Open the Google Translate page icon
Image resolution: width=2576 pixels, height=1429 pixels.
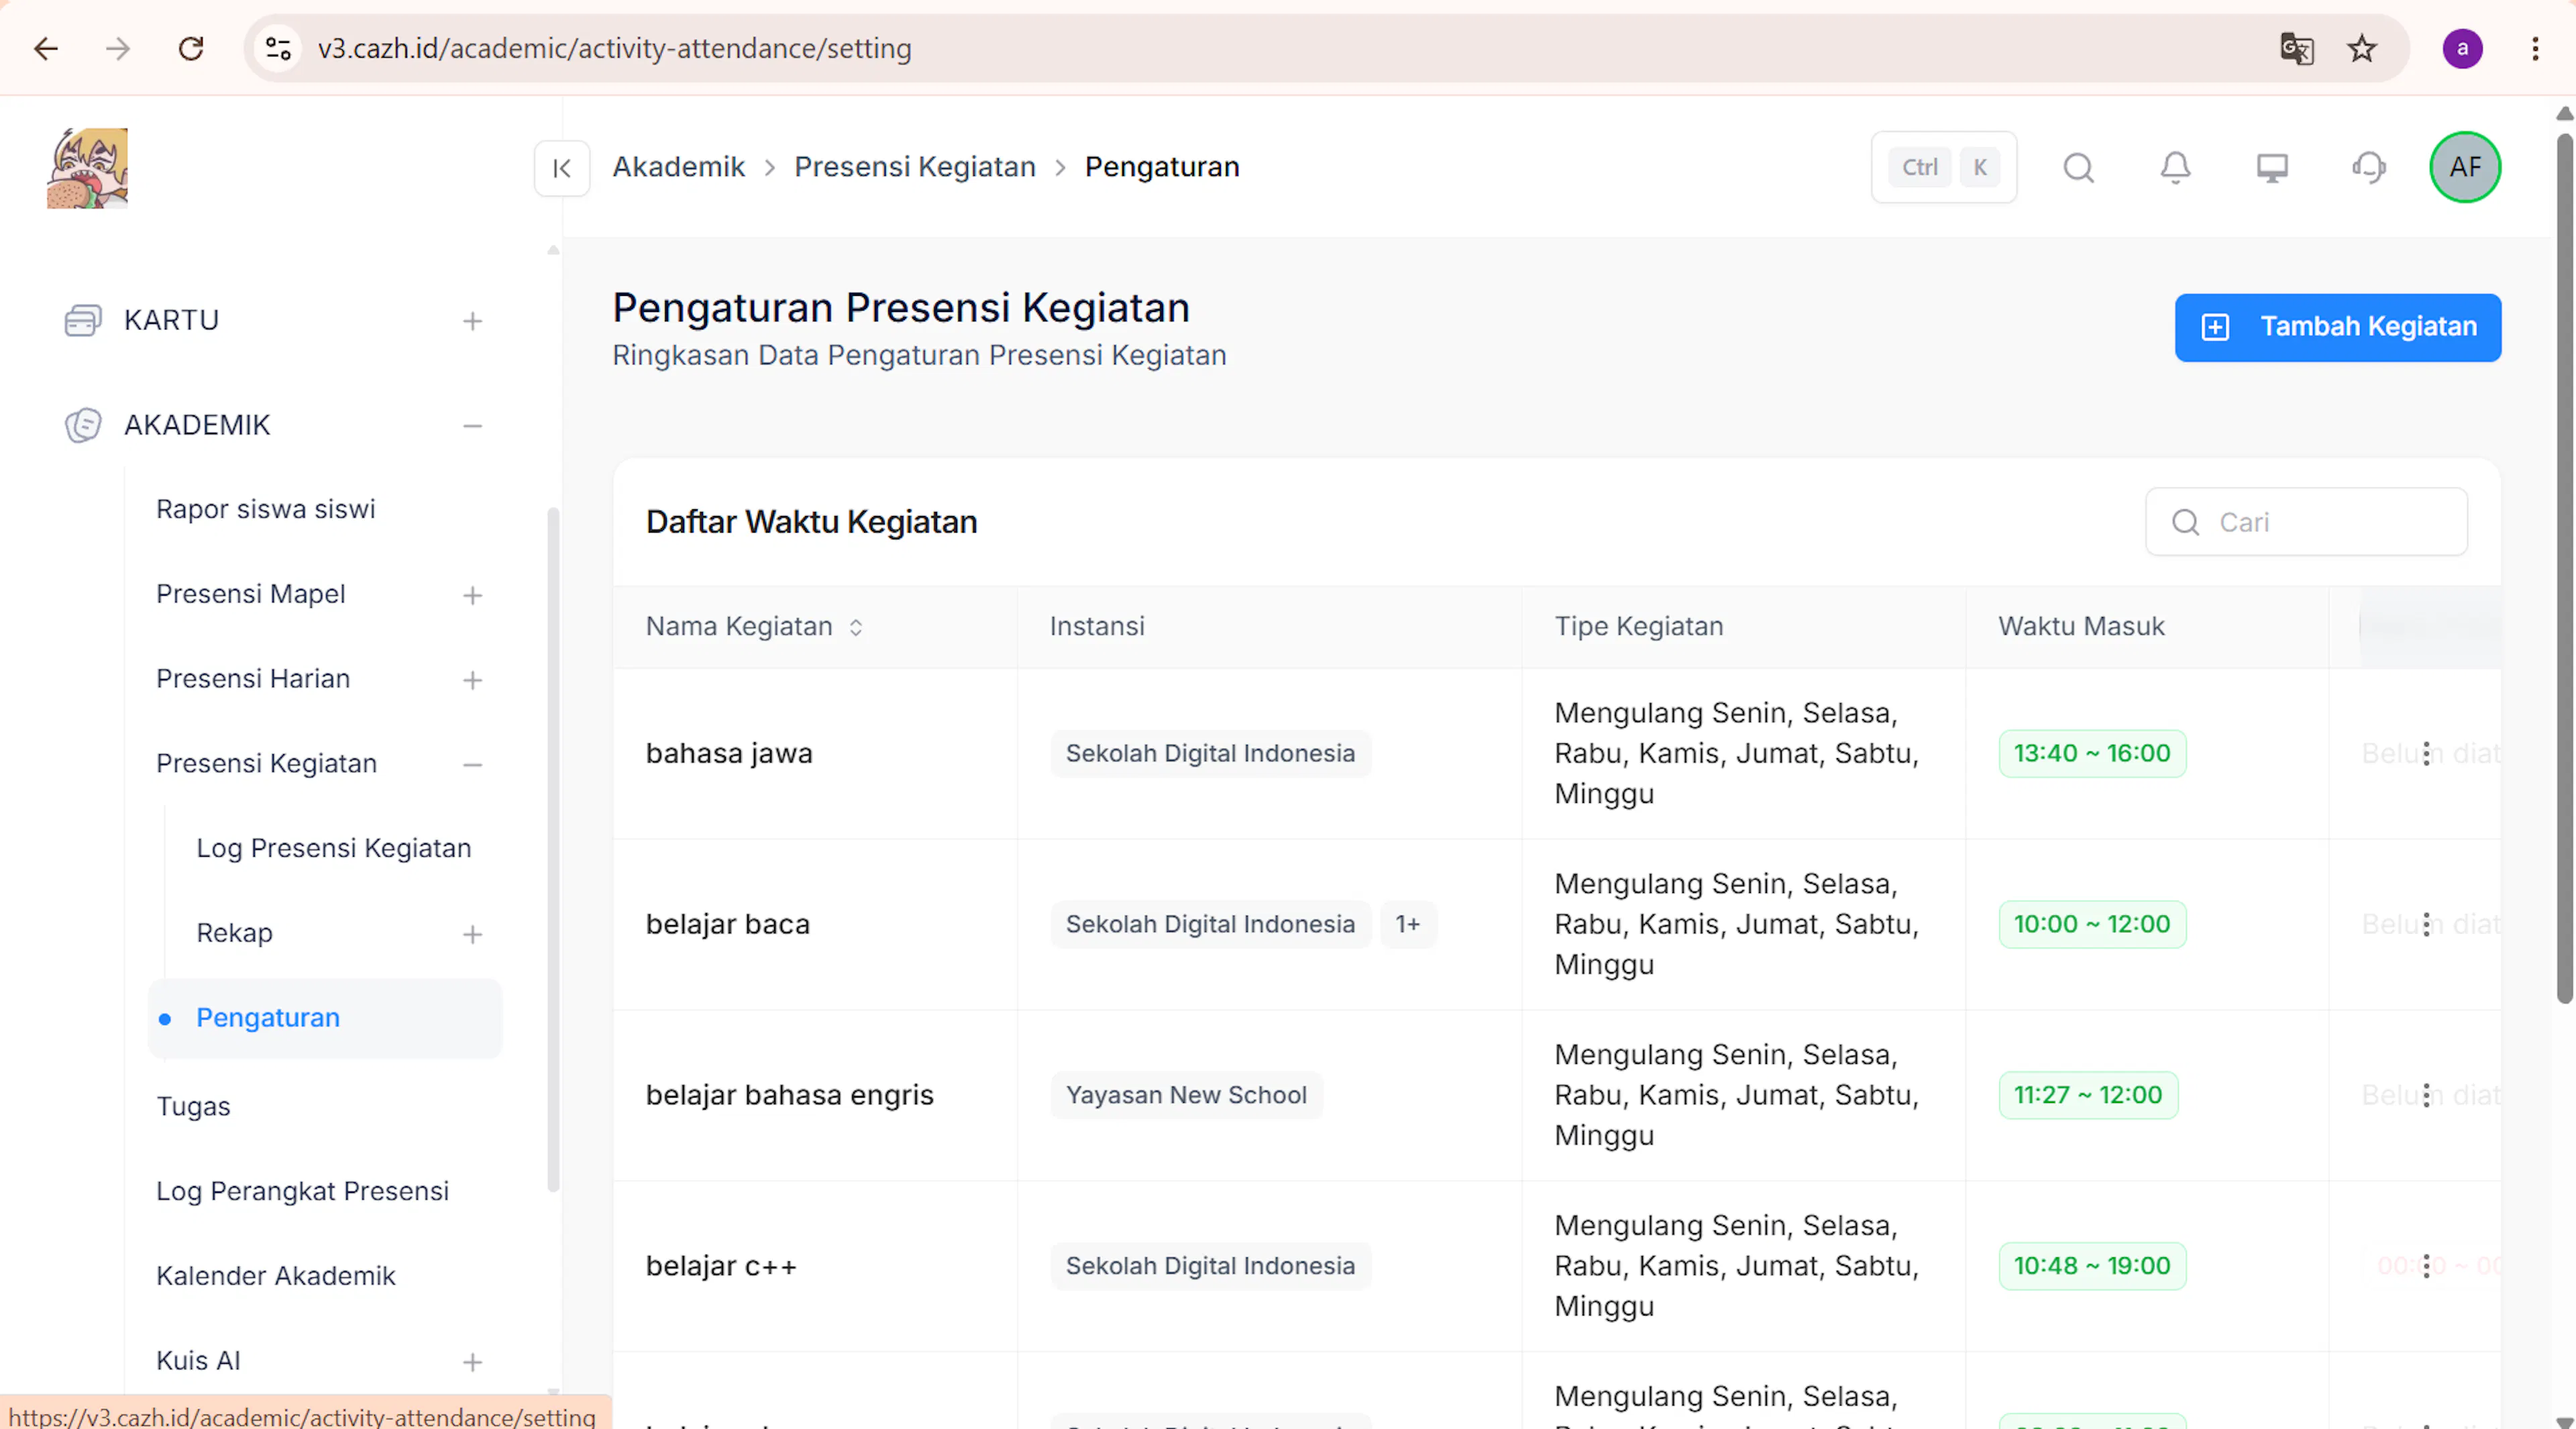[2297, 48]
